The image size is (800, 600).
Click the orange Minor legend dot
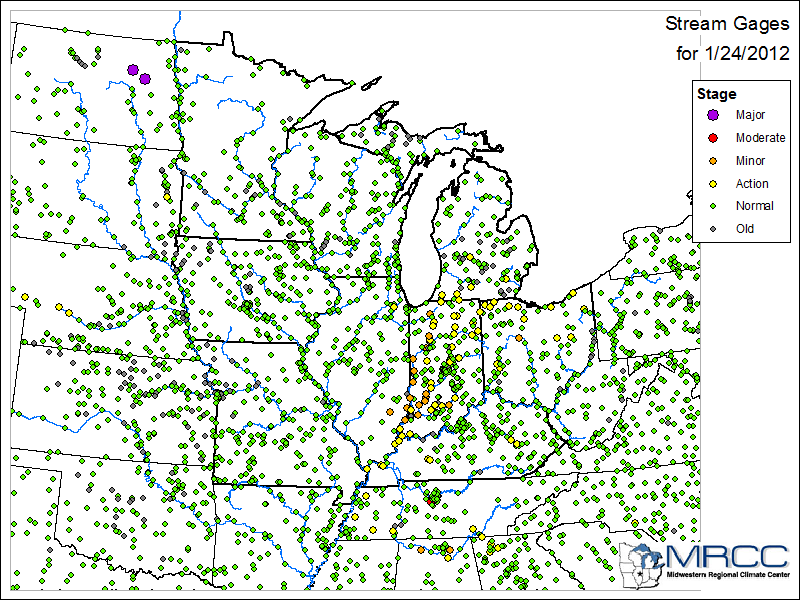(713, 161)
